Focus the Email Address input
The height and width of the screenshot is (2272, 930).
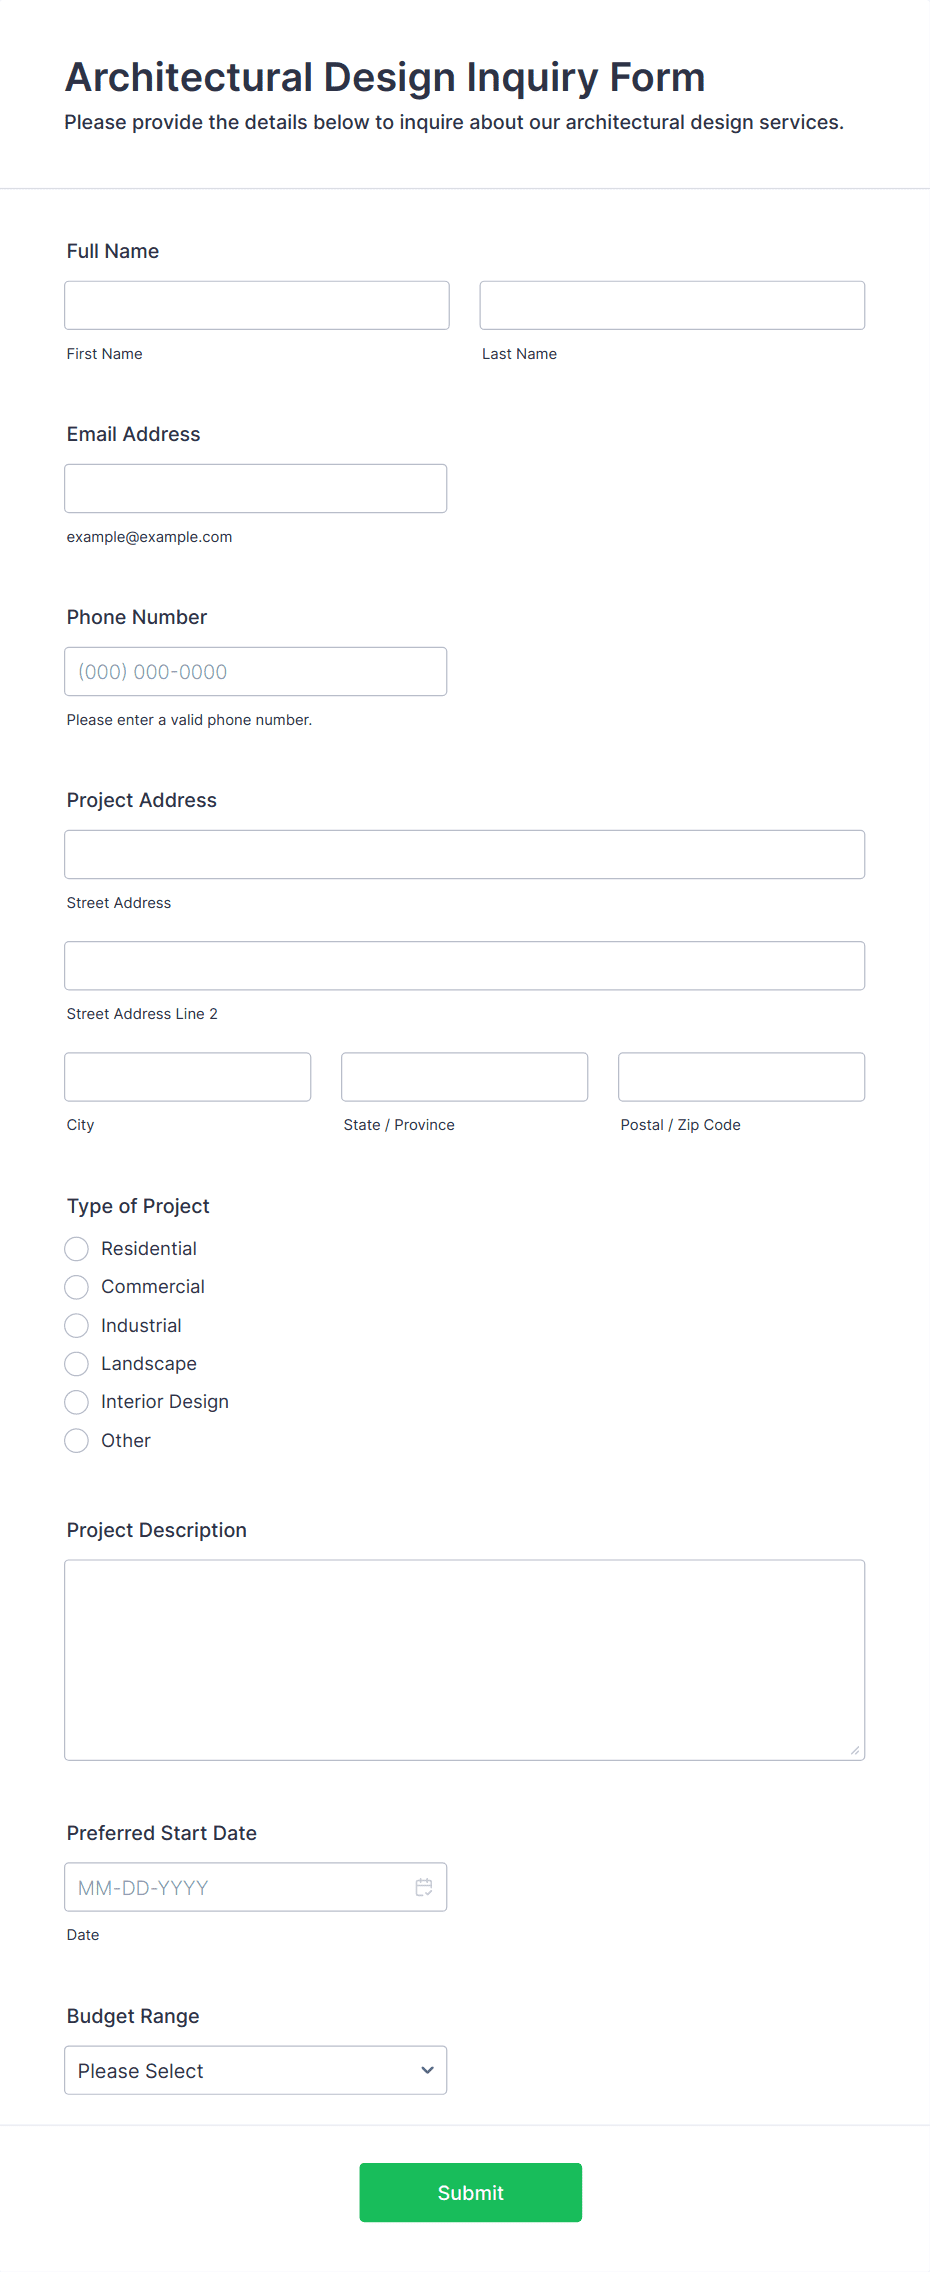click(255, 488)
